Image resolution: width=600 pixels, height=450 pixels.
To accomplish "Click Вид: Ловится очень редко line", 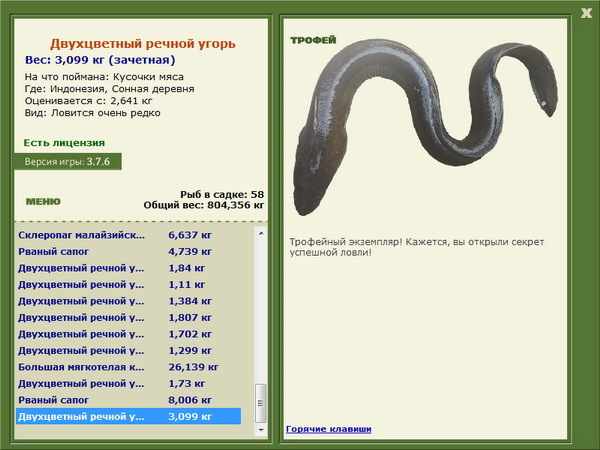I will click(x=93, y=113).
